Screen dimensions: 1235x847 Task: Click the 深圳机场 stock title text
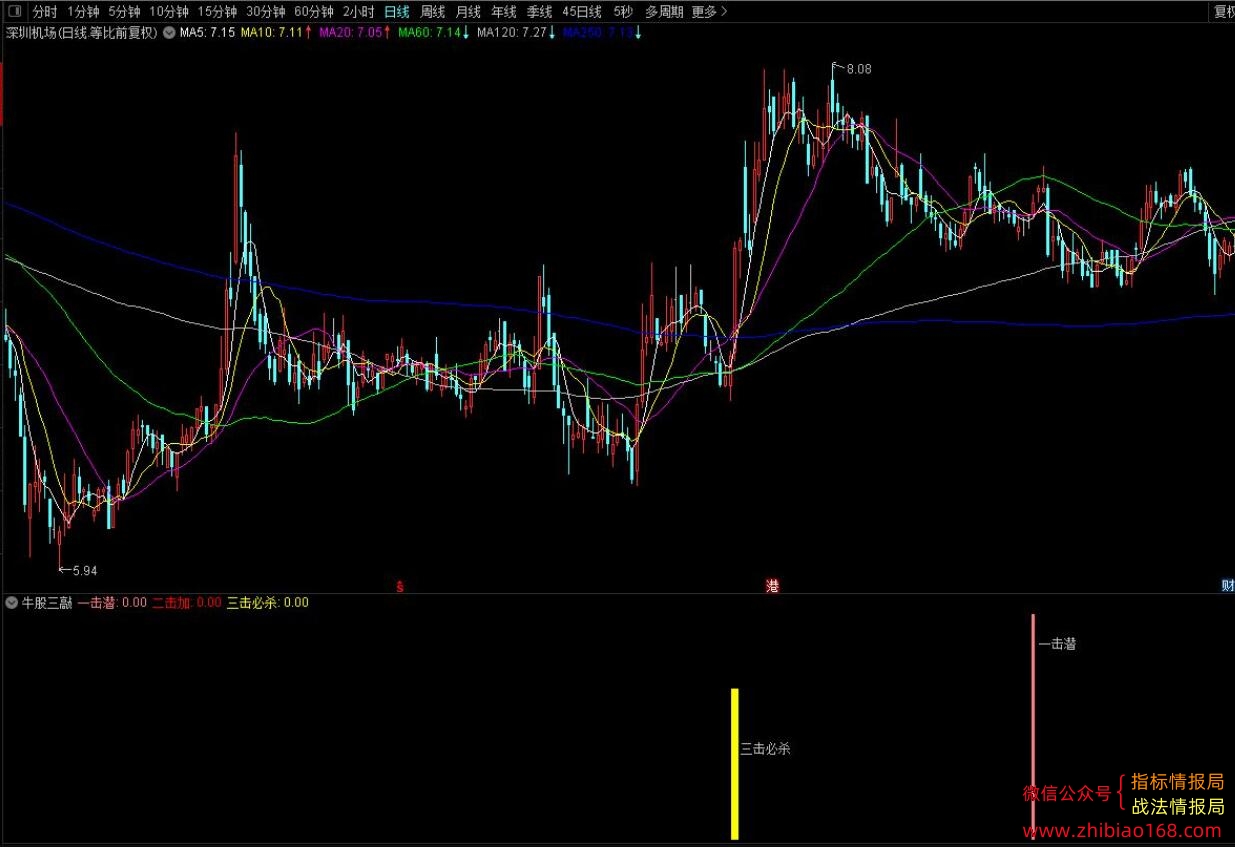pos(82,33)
